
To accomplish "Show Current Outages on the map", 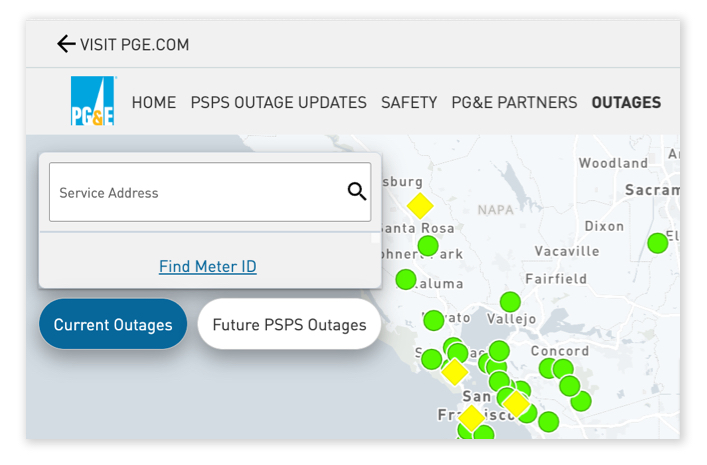I will tap(113, 325).
